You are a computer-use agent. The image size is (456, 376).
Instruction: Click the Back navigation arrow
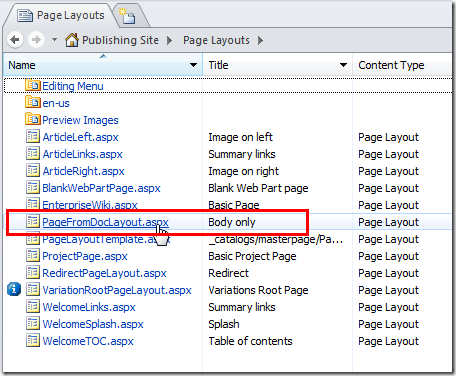pos(15,40)
